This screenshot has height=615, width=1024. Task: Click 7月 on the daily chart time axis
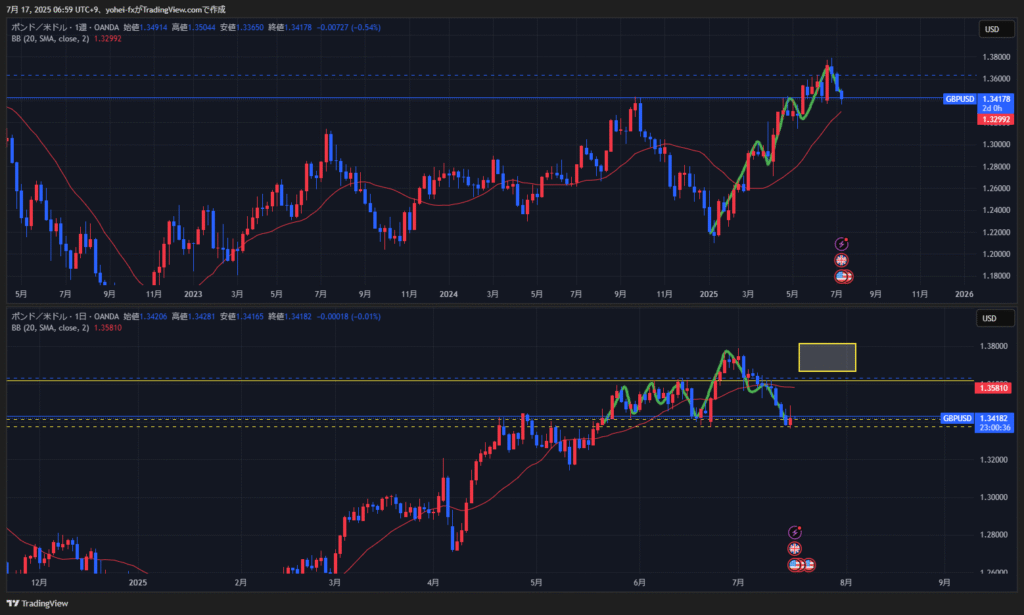pos(738,582)
